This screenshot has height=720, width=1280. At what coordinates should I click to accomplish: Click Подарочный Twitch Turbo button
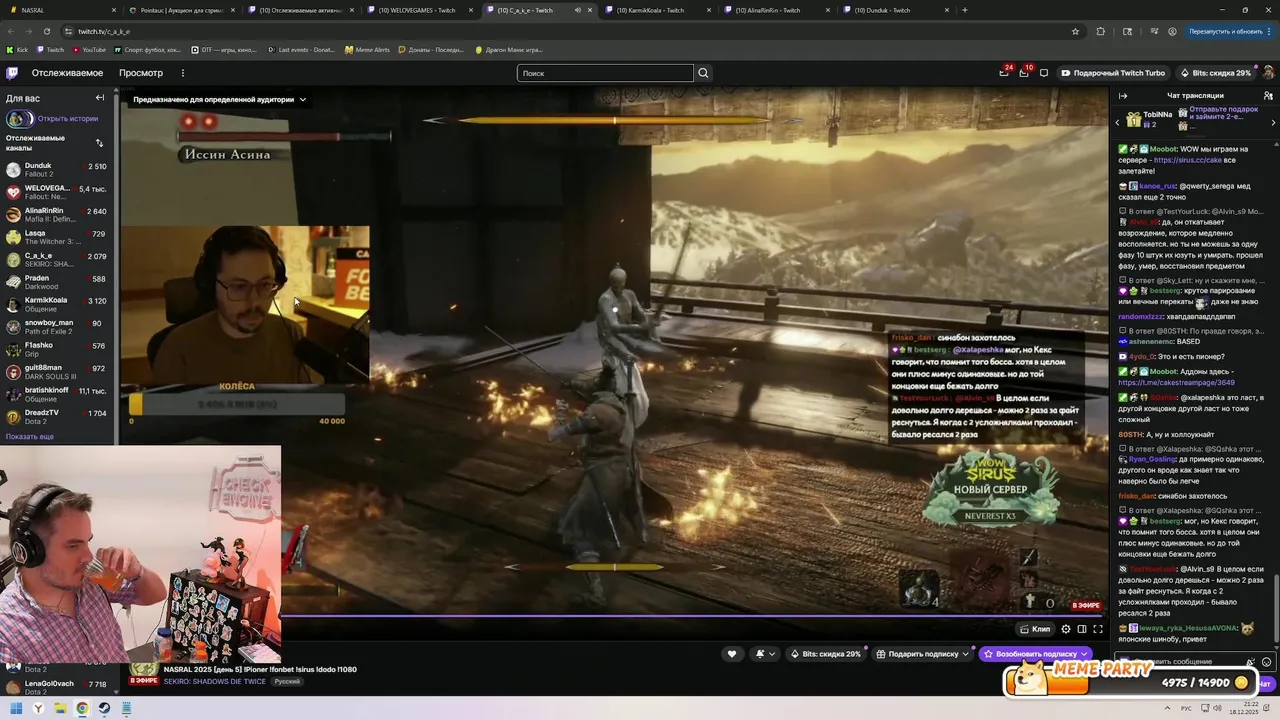[x=1113, y=73]
